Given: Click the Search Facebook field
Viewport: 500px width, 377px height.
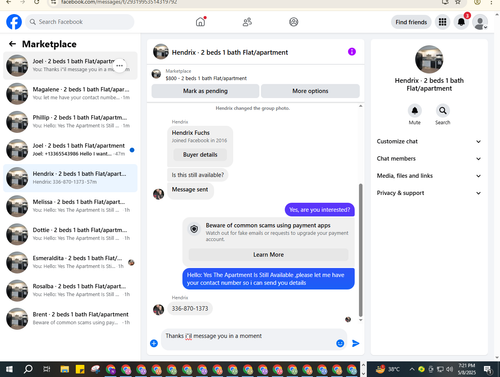Looking at the screenshot, I should pyautogui.click(x=80, y=22).
